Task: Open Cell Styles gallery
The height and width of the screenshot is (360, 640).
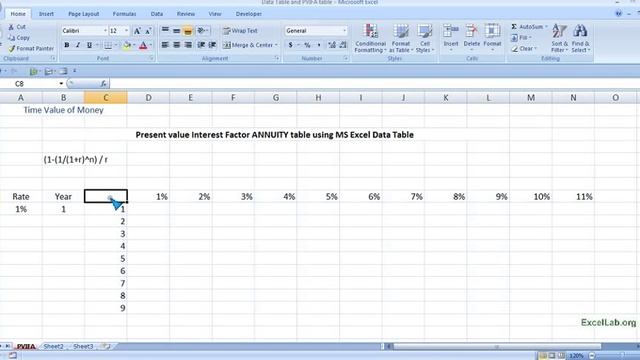Action: coord(425,38)
